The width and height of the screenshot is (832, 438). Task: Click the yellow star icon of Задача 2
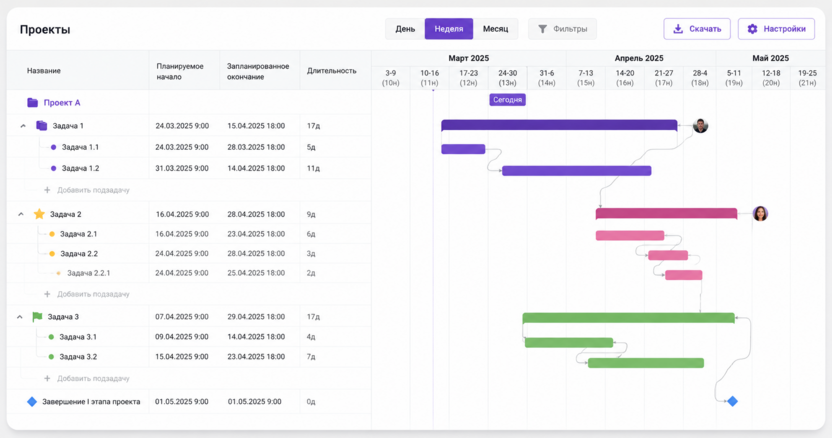tap(39, 214)
